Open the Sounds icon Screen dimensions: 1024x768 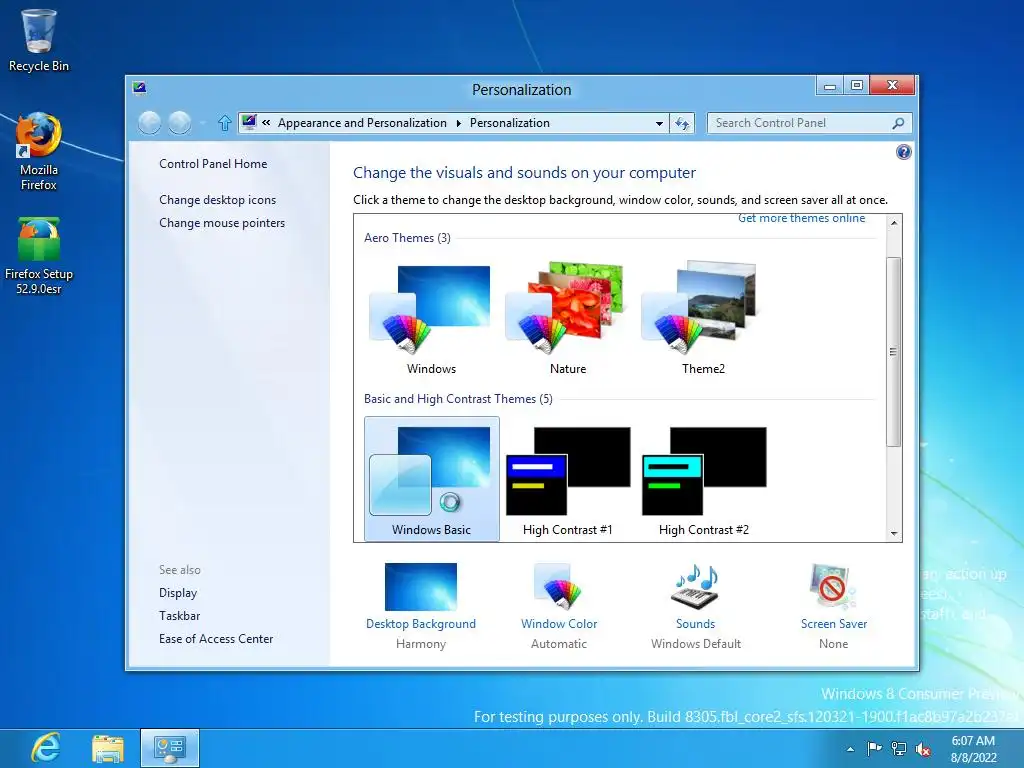(x=696, y=586)
